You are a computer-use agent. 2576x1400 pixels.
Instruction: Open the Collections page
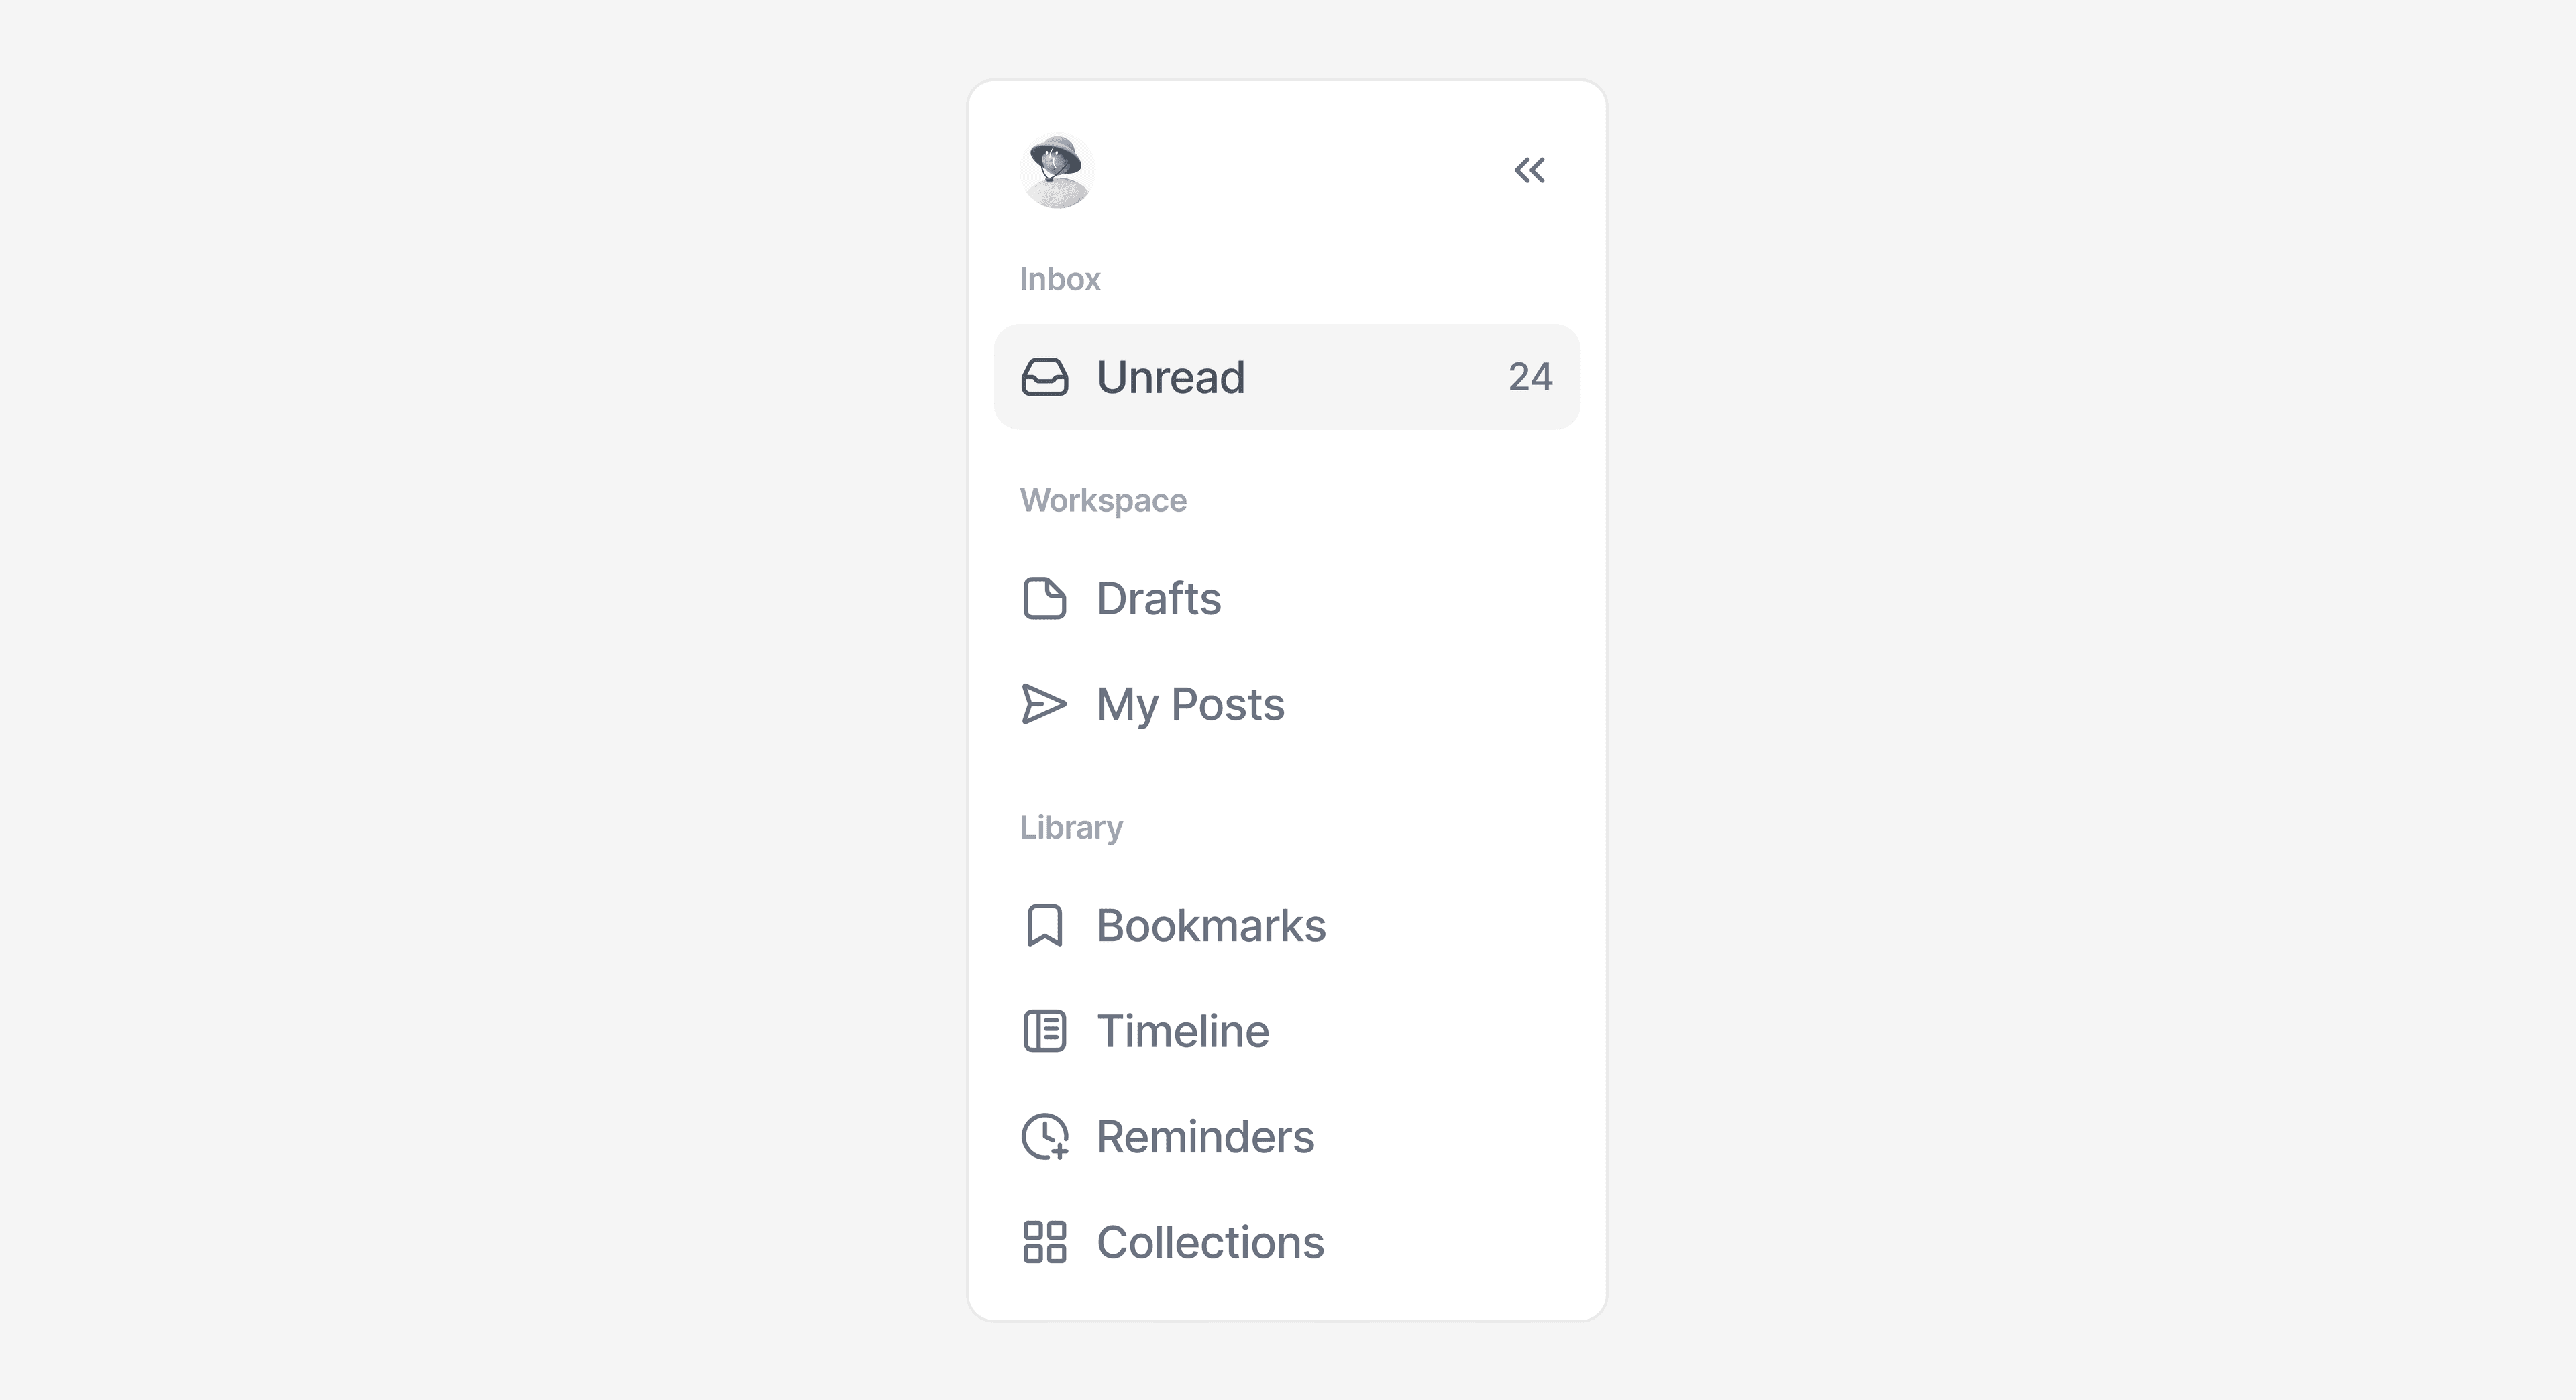coord(1210,1242)
